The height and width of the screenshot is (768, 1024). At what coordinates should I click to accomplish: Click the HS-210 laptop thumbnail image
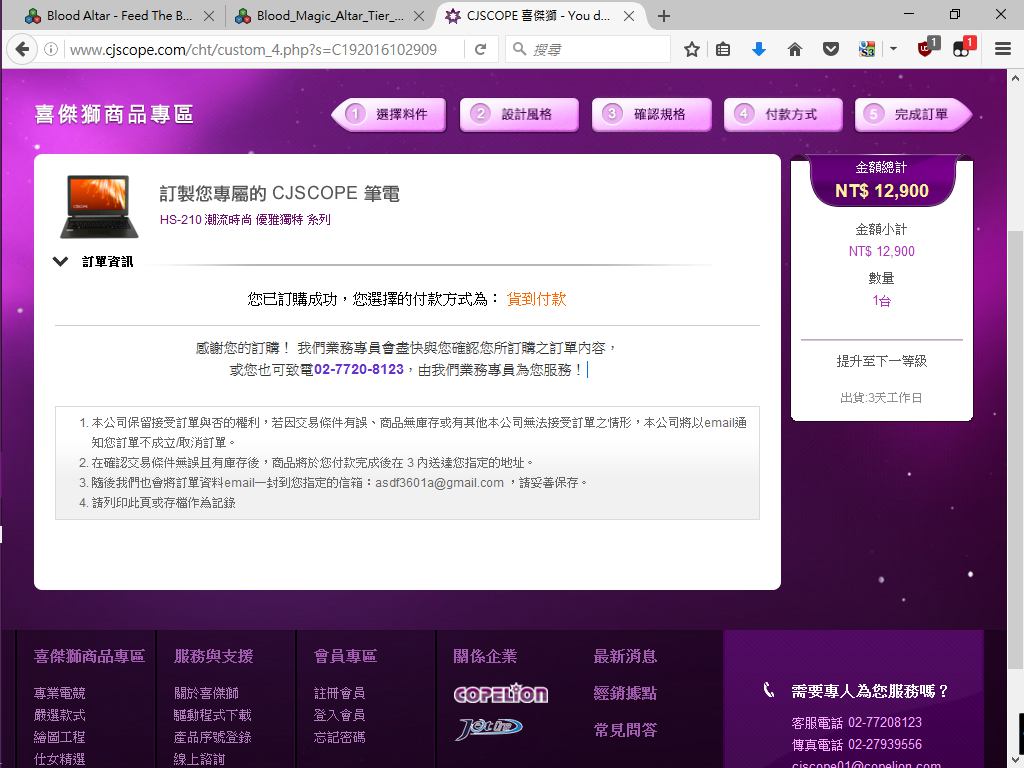pyautogui.click(x=99, y=206)
